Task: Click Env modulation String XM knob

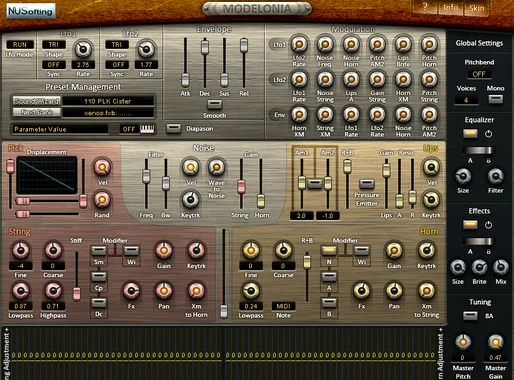Action: pyautogui.click(x=325, y=115)
